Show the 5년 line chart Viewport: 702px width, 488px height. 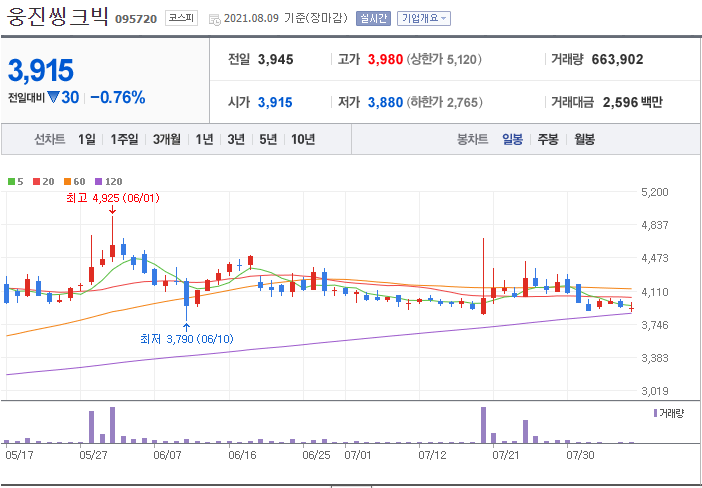[x=268, y=139]
